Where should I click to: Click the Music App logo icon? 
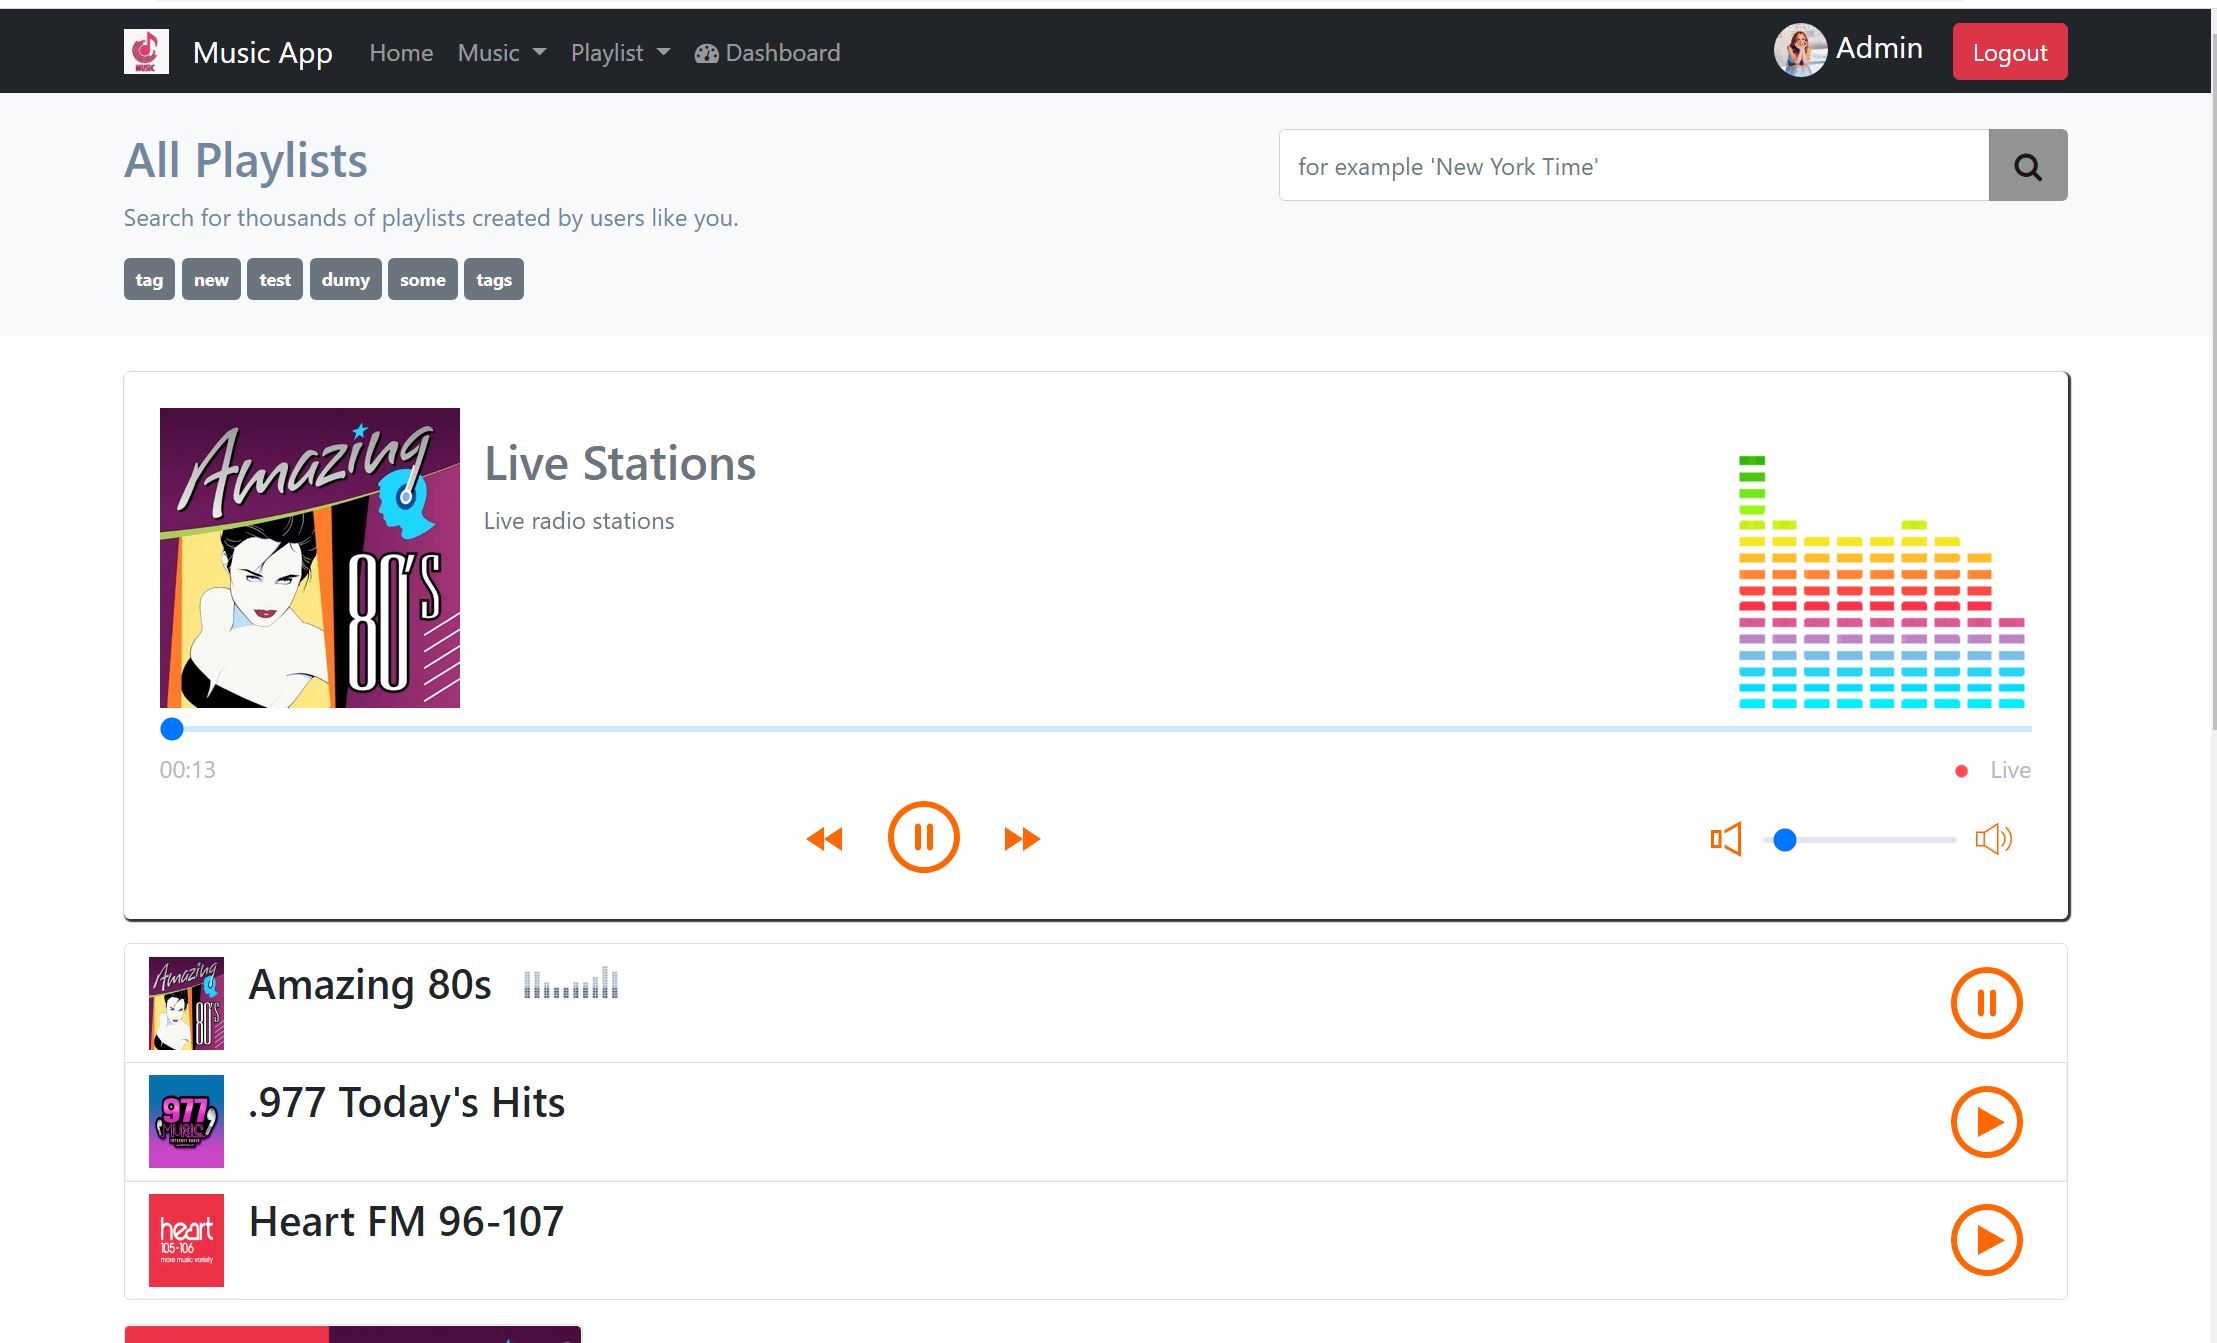[x=146, y=52]
